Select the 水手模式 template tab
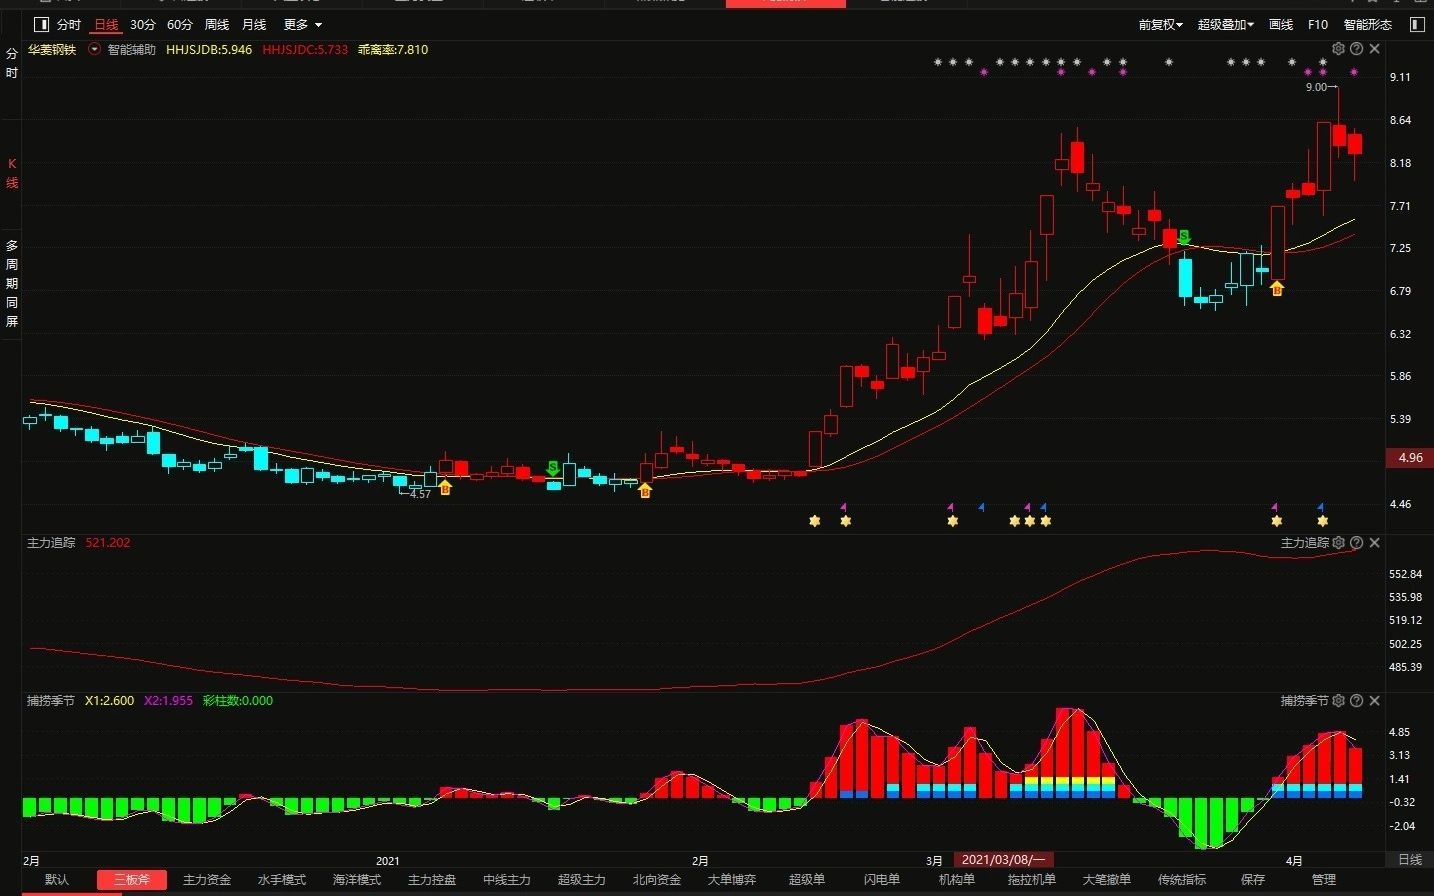The height and width of the screenshot is (896, 1434). [x=282, y=880]
